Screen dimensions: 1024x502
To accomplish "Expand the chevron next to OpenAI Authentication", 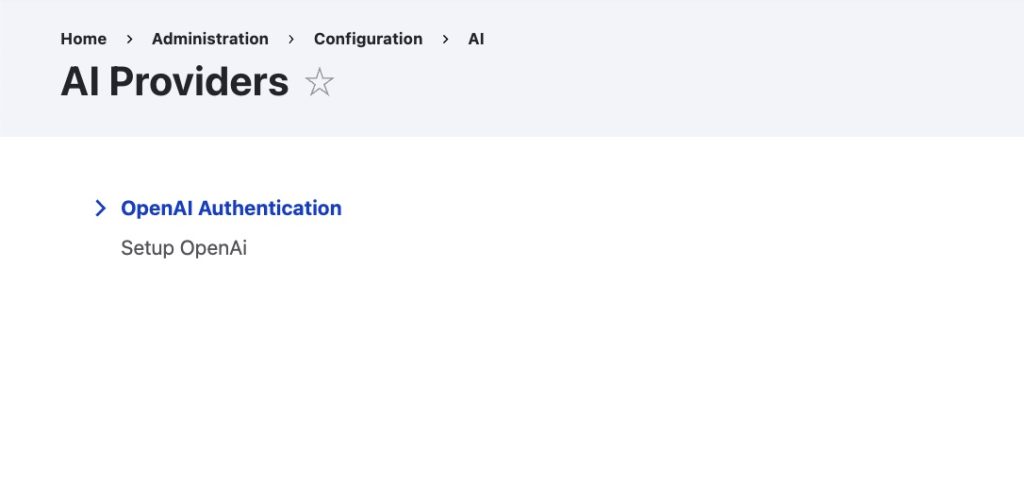I will click(100, 208).
